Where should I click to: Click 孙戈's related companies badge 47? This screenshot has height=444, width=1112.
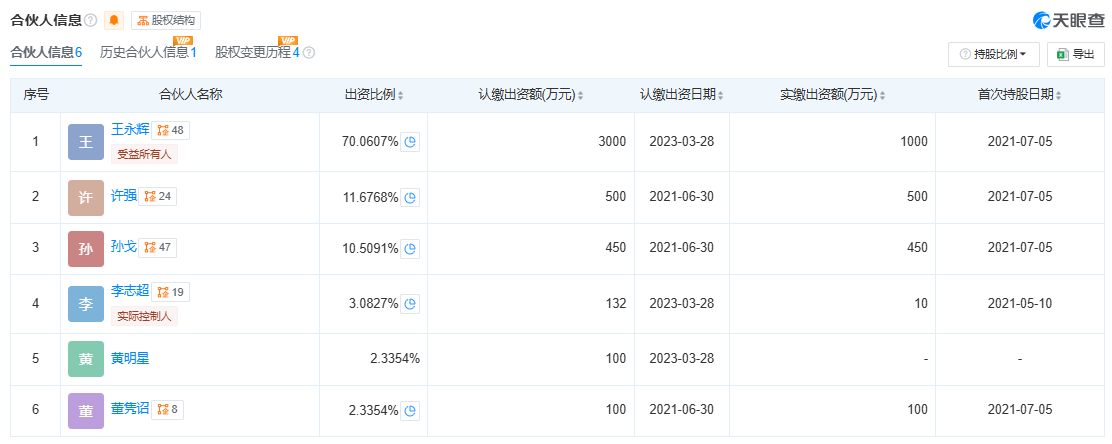click(157, 248)
